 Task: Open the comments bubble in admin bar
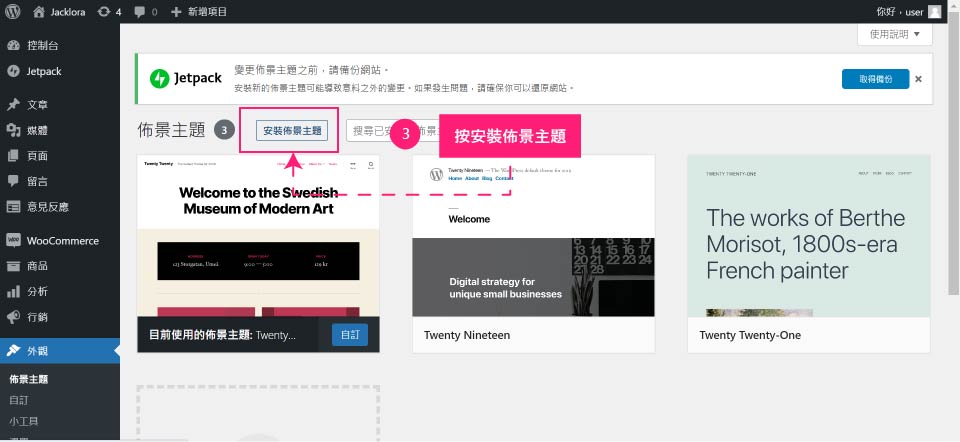coord(145,12)
